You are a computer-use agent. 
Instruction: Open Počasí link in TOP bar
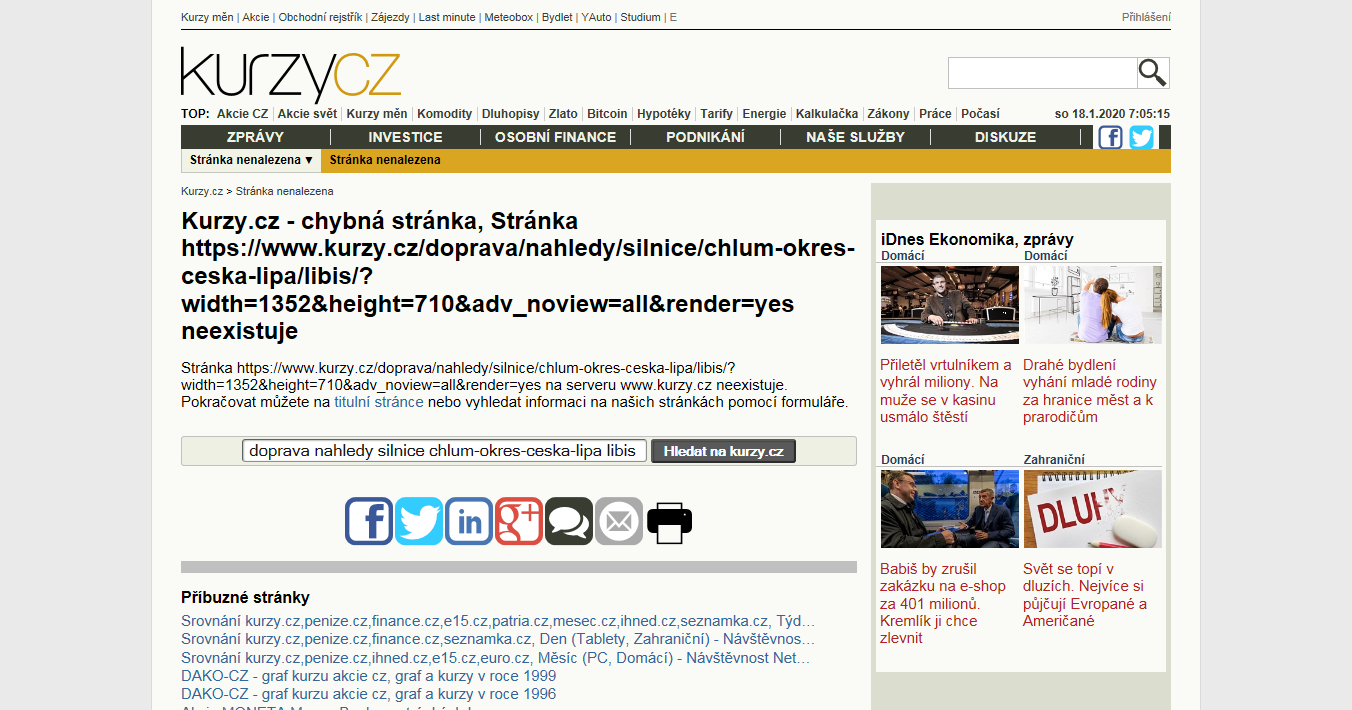click(980, 114)
